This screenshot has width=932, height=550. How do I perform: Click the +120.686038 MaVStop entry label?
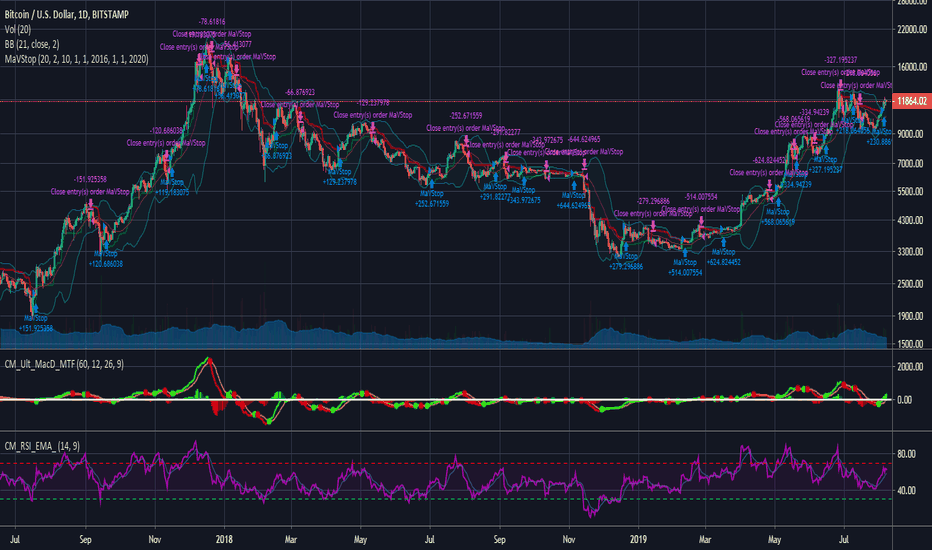pyautogui.click(x=105, y=263)
